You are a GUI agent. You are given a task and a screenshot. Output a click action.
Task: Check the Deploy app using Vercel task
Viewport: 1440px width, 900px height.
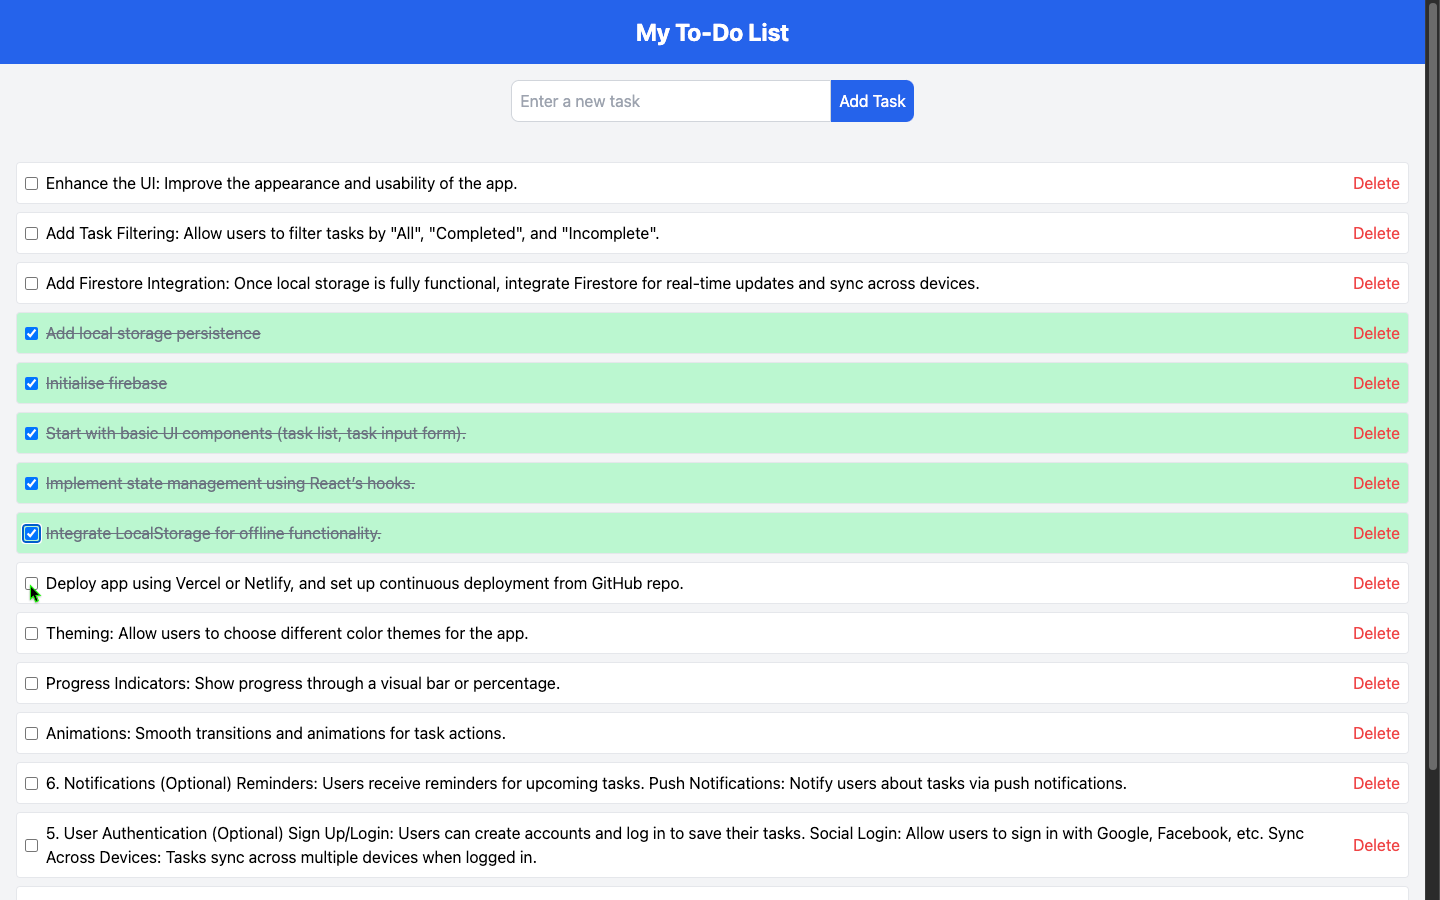pos(32,584)
